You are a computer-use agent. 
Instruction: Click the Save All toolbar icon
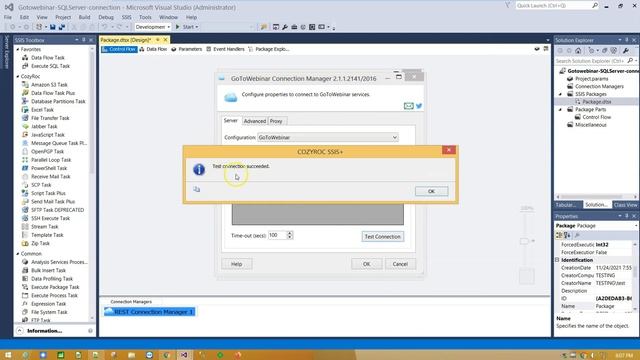62,27
